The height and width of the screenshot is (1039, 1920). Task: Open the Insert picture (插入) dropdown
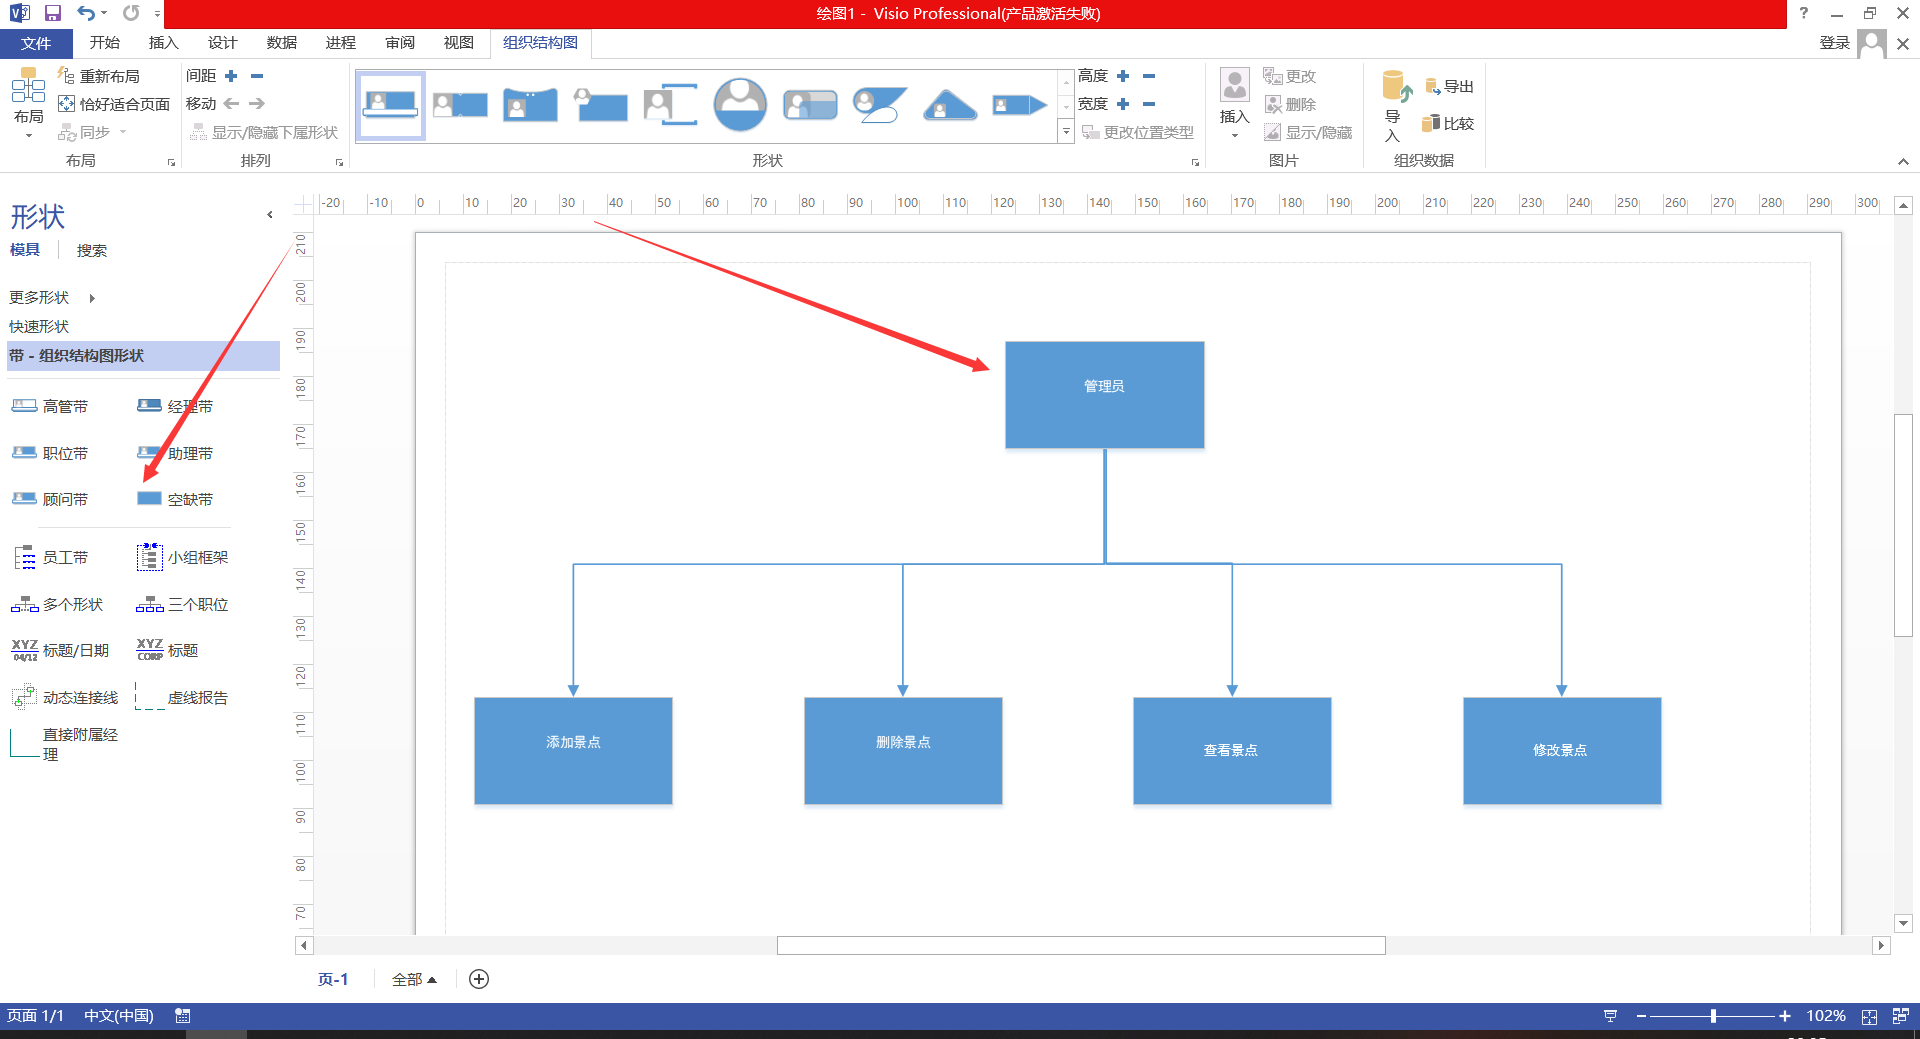tap(1235, 105)
